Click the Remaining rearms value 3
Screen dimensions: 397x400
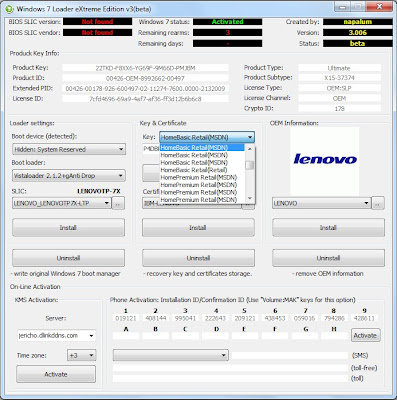pyautogui.click(x=228, y=33)
